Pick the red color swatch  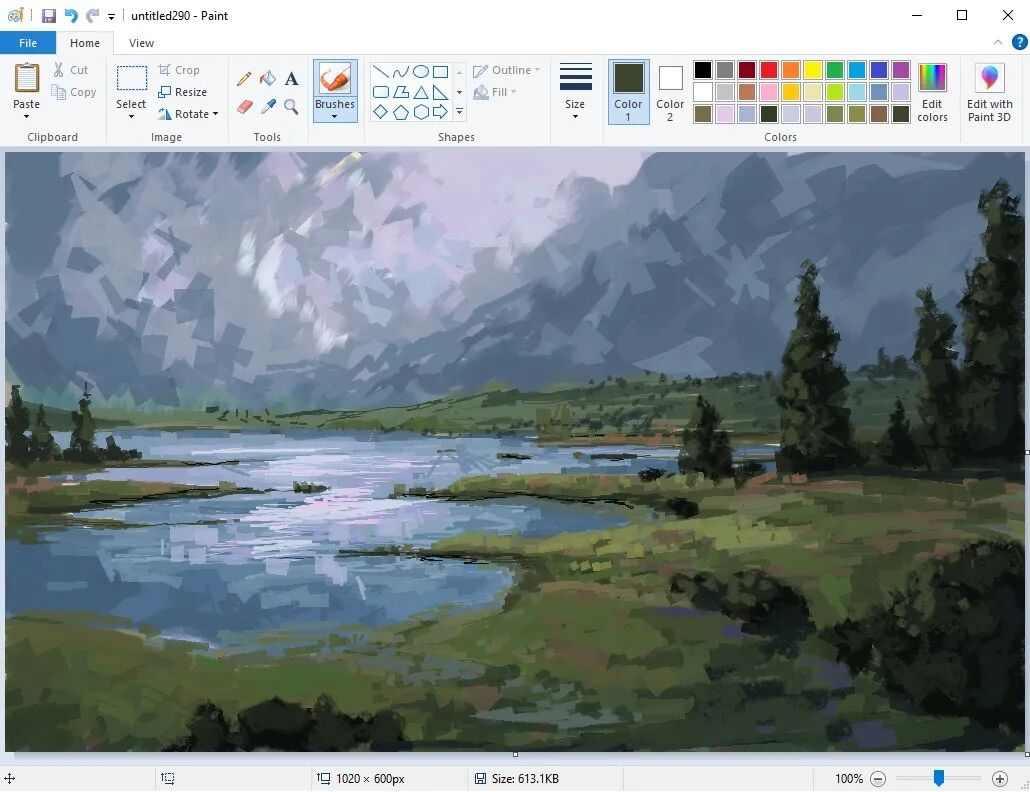(769, 70)
